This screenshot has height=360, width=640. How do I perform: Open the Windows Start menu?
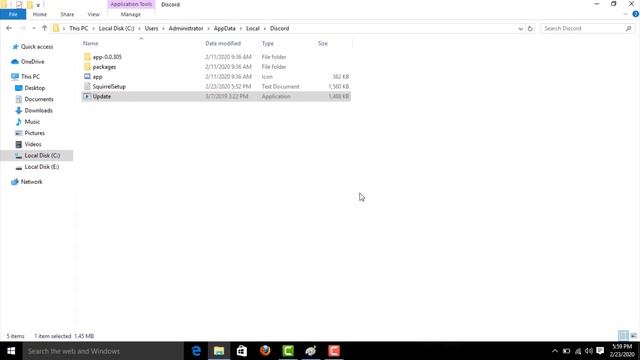[x=11, y=351]
